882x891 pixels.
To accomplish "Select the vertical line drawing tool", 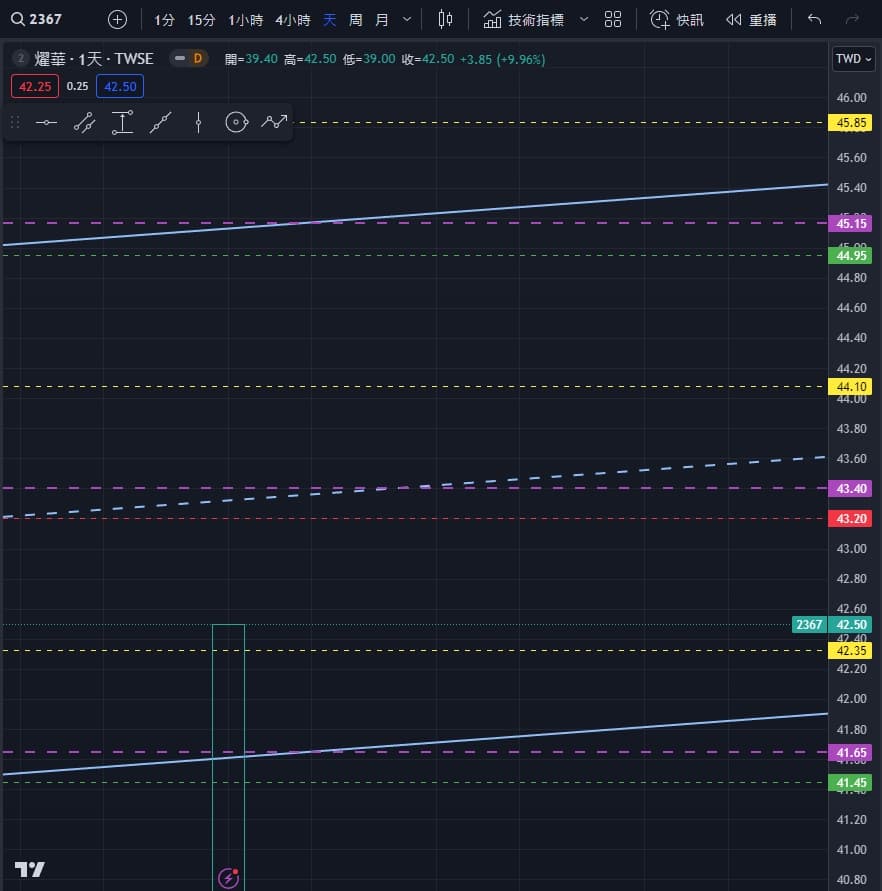I will [x=198, y=122].
